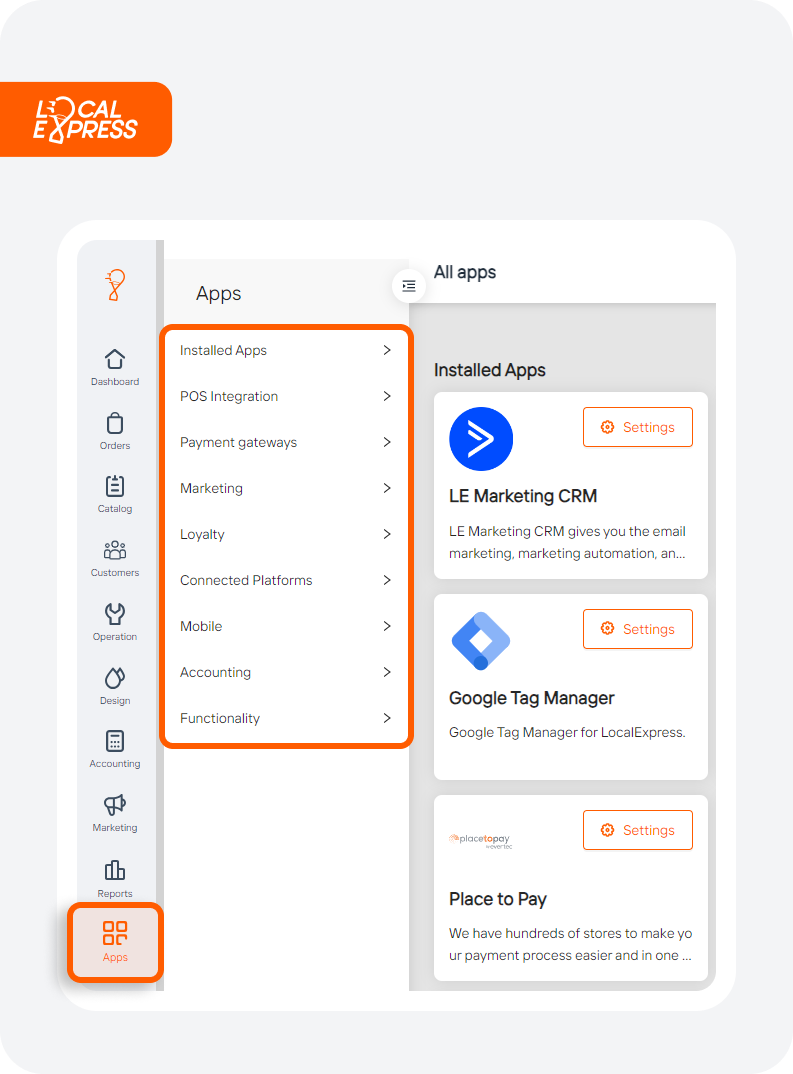Expand the Payment gateways category
The height and width of the screenshot is (1074, 793).
click(285, 442)
